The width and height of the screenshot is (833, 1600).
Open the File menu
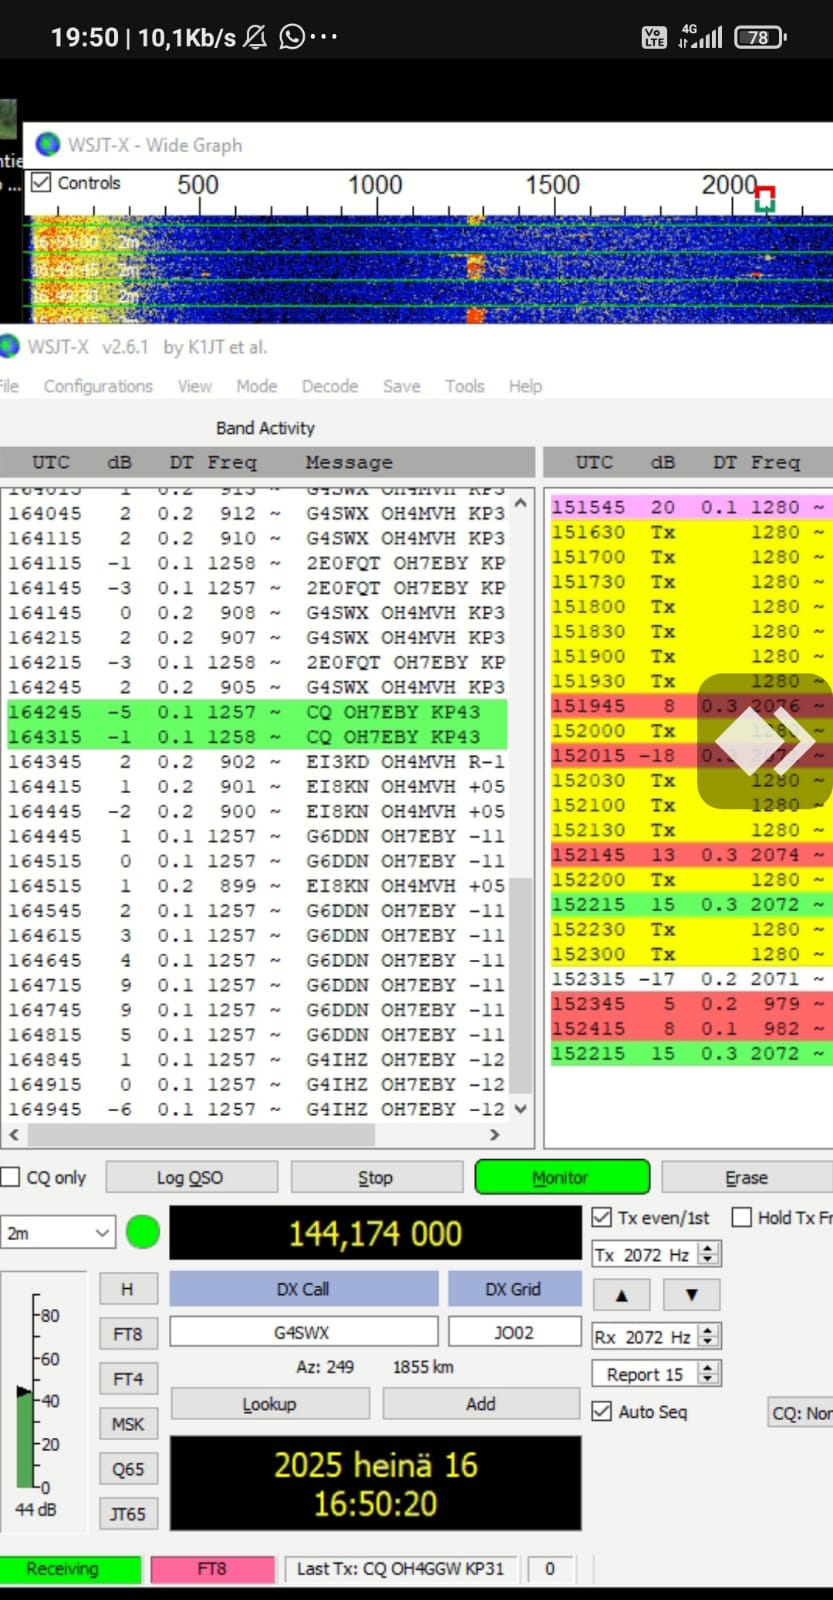coord(9,386)
